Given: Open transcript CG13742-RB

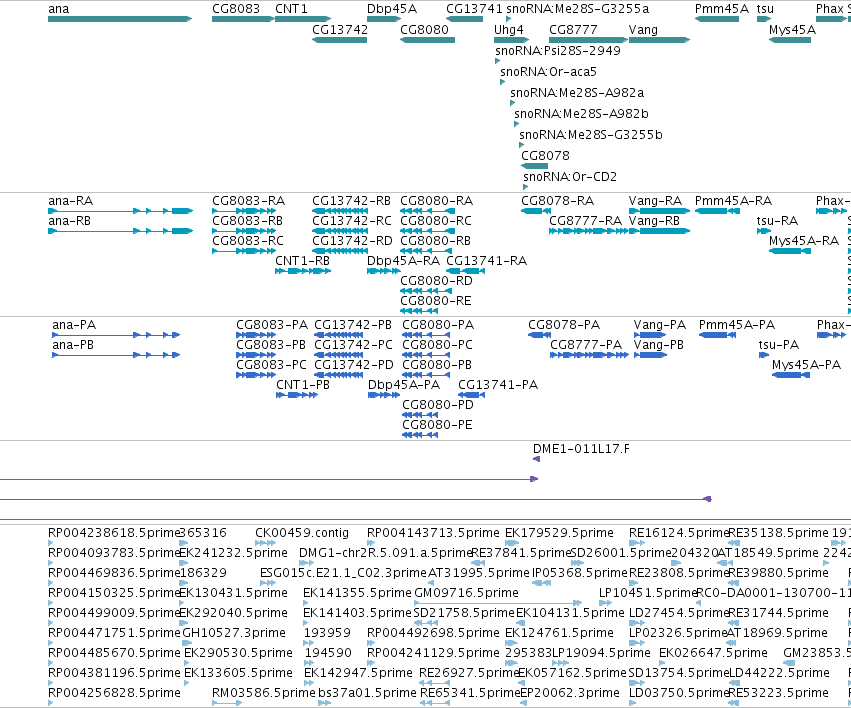Looking at the screenshot, I should click(x=352, y=201).
